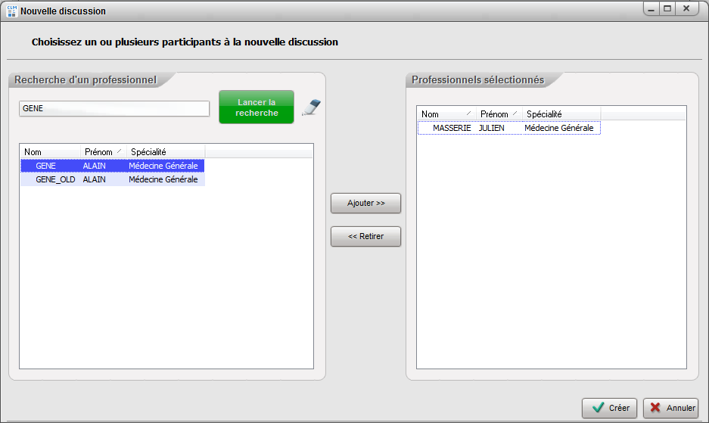Image resolution: width=709 pixels, height=423 pixels.
Task: Click the << Retirer button
Action: [x=366, y=237]
